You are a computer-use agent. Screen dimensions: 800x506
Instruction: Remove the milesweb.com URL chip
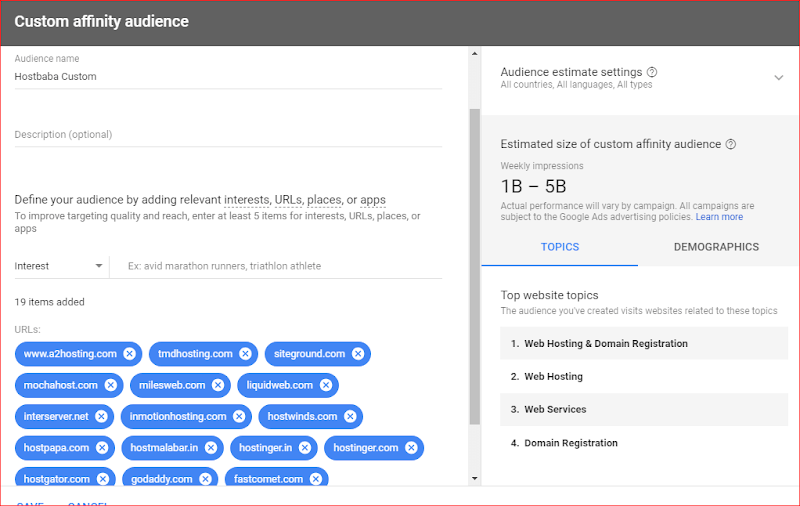218,385
